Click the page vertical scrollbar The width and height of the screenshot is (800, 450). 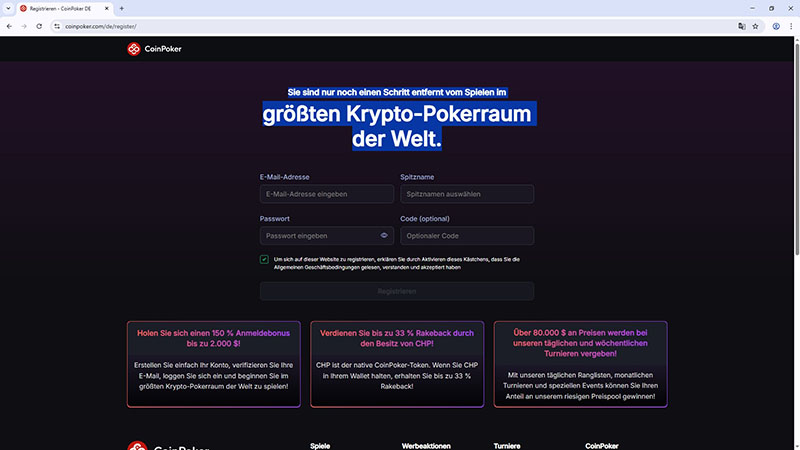(x=796, y=148)
